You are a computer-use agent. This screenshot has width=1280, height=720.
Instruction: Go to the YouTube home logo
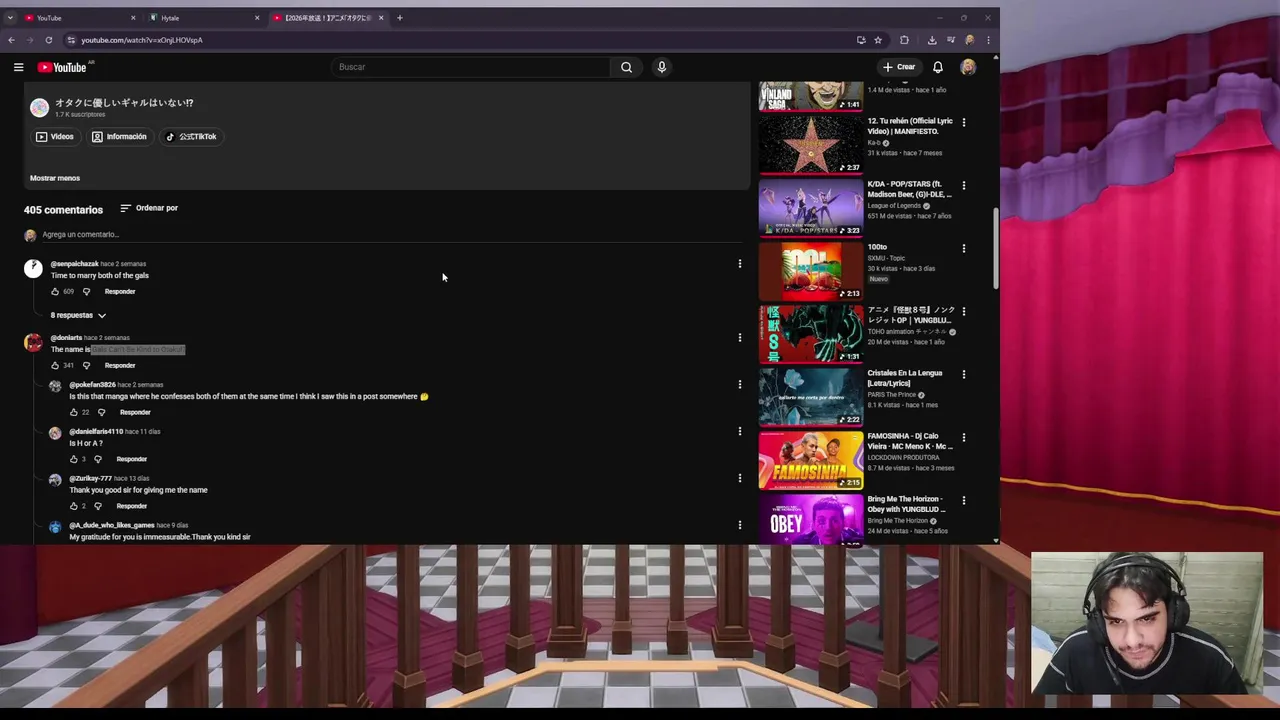click(x=62, y=67)
